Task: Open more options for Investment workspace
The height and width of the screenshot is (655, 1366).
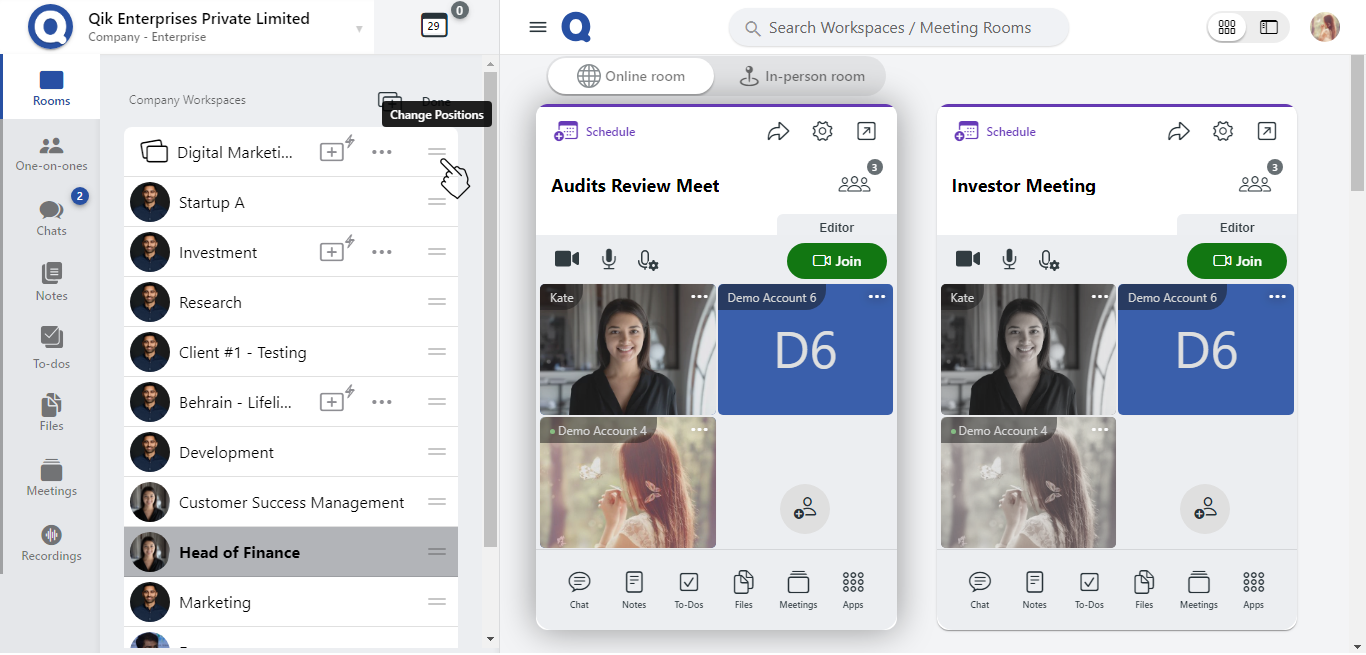Action: coord(381,252)
